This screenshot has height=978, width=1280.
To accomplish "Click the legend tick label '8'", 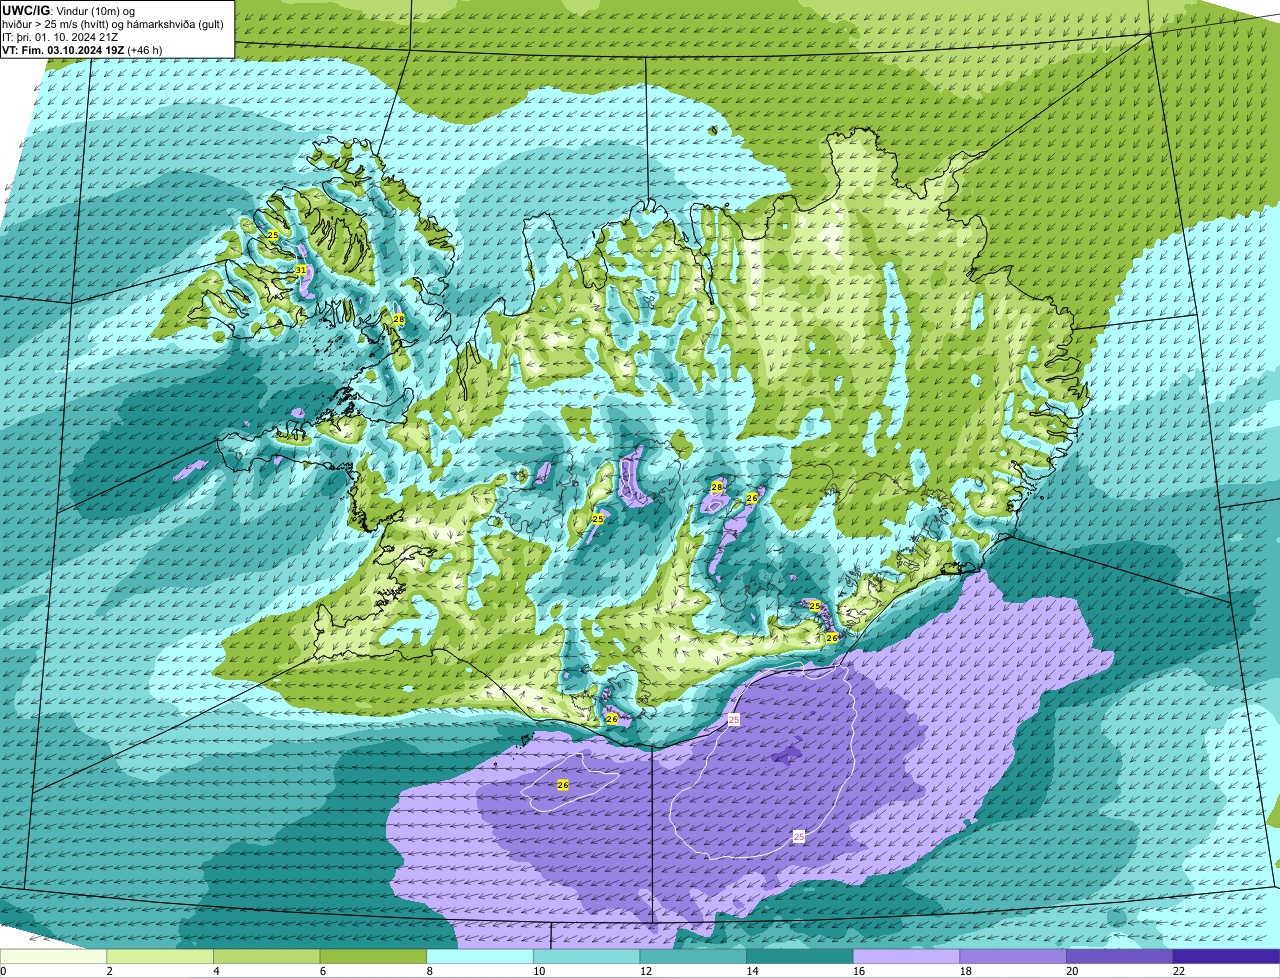I will 429,971.
